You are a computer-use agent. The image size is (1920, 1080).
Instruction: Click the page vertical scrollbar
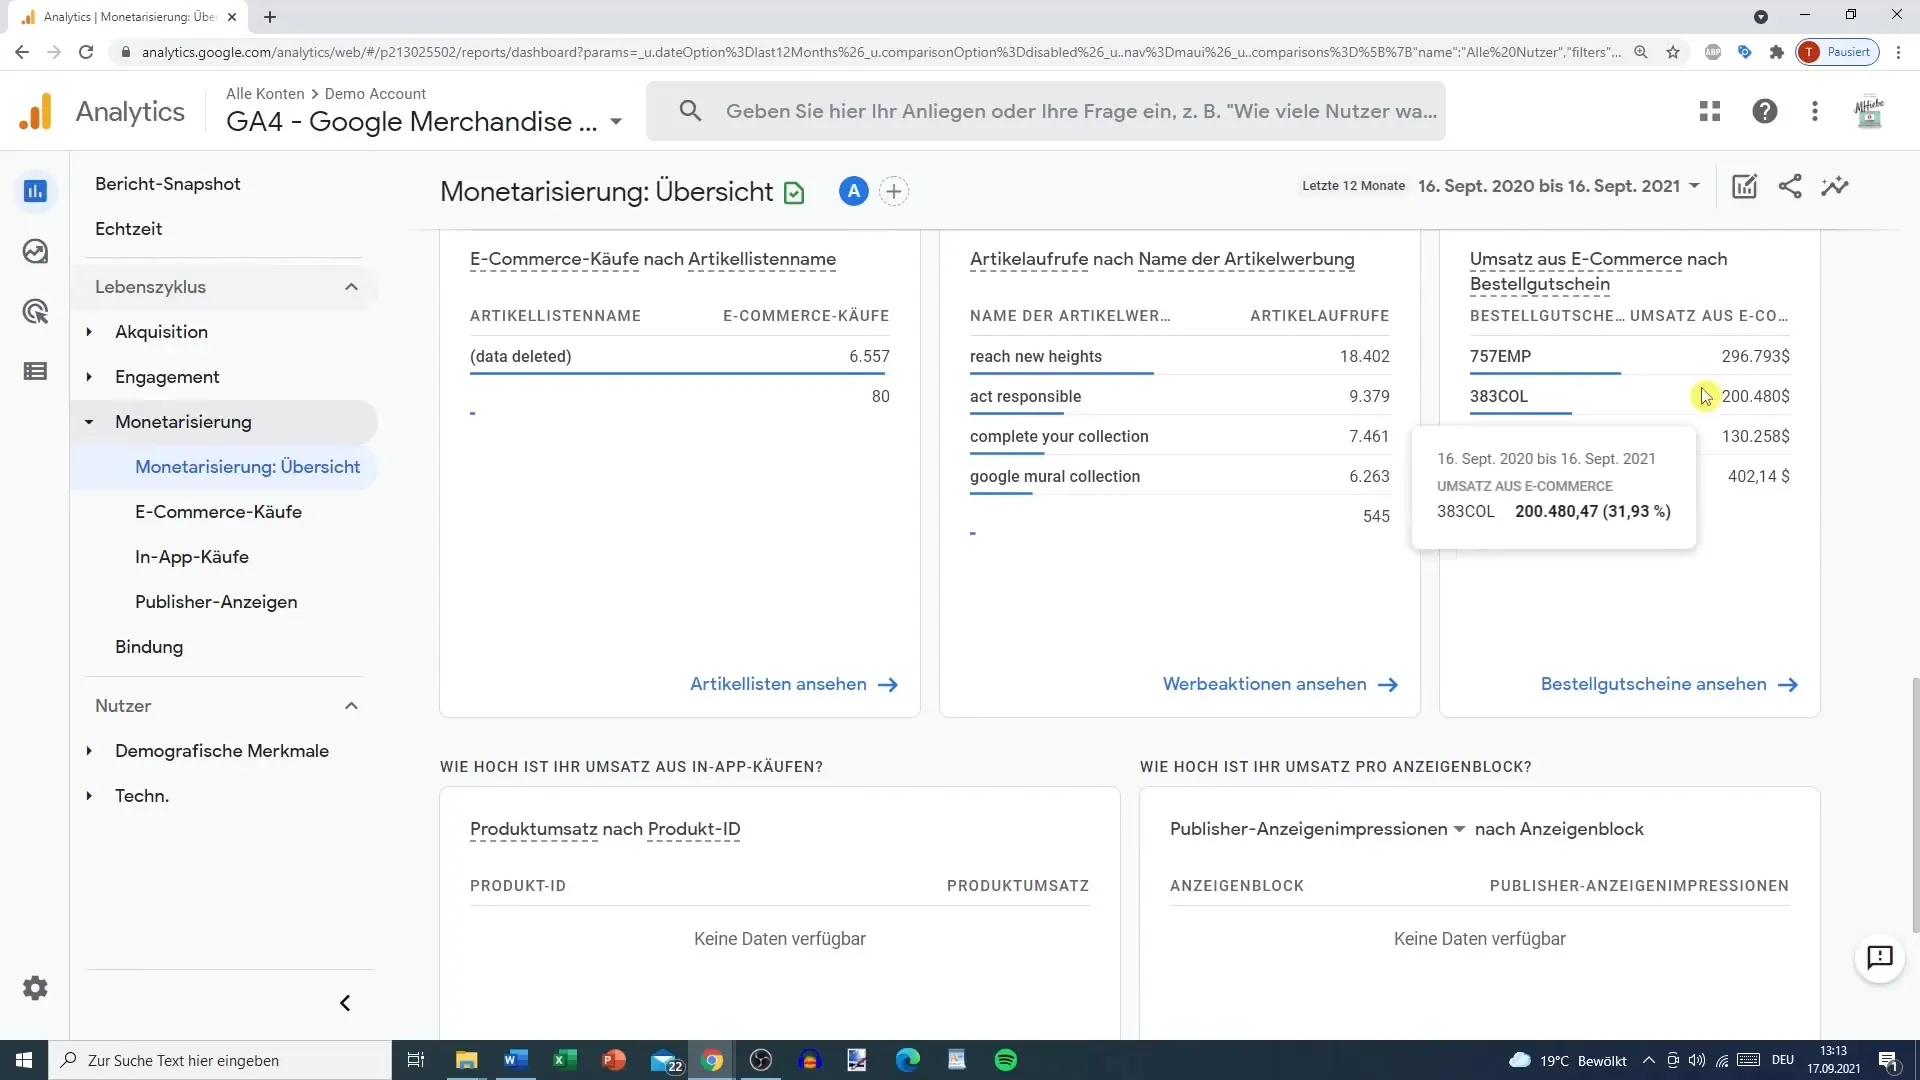(1915, 805)
